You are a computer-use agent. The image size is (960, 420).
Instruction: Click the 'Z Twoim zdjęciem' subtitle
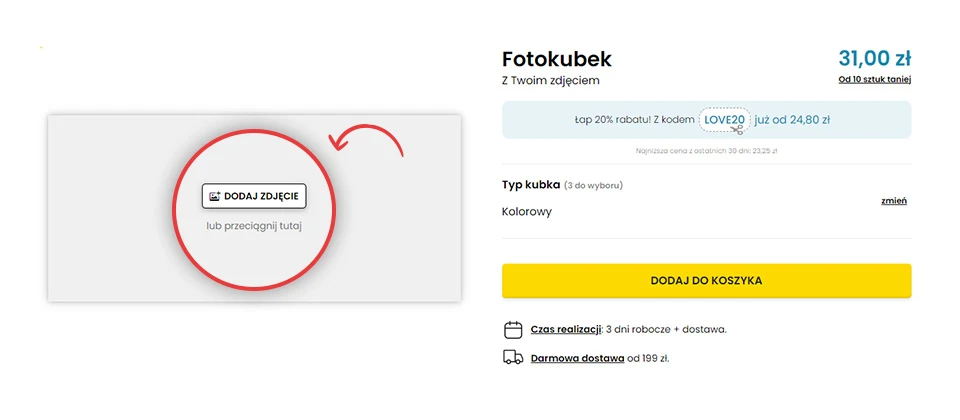click(x=551, y=80)
